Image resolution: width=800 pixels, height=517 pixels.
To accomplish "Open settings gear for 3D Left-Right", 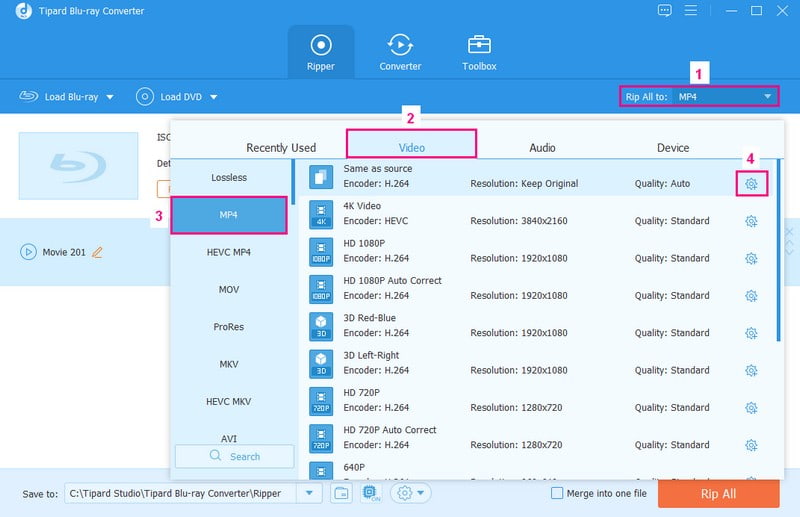I will (x=751, y=370).
